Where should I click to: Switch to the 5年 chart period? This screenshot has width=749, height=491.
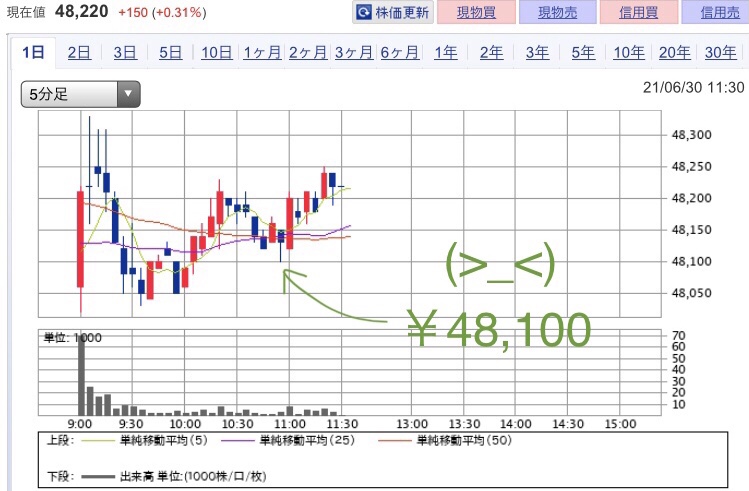[583, 52]
